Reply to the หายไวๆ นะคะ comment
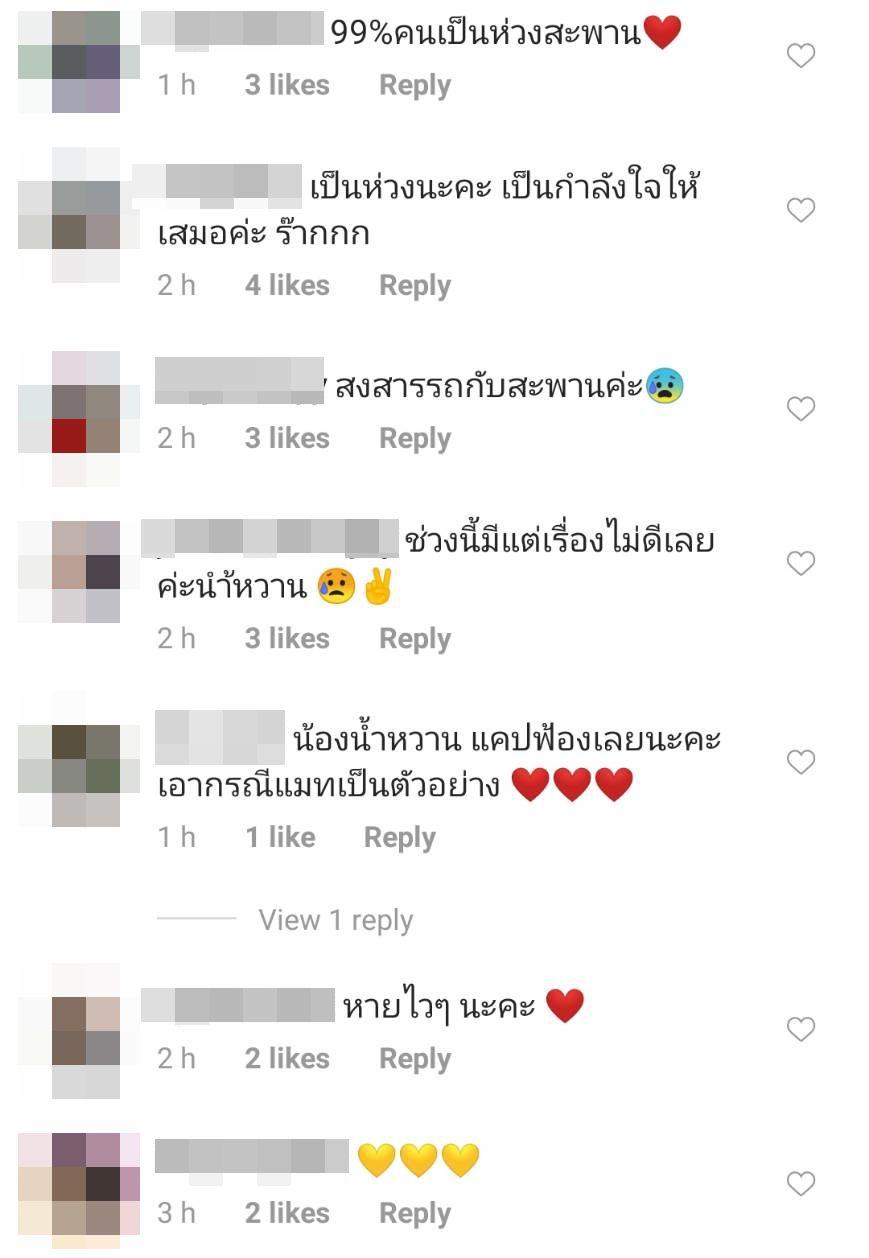 click(x=414, y=1059)
